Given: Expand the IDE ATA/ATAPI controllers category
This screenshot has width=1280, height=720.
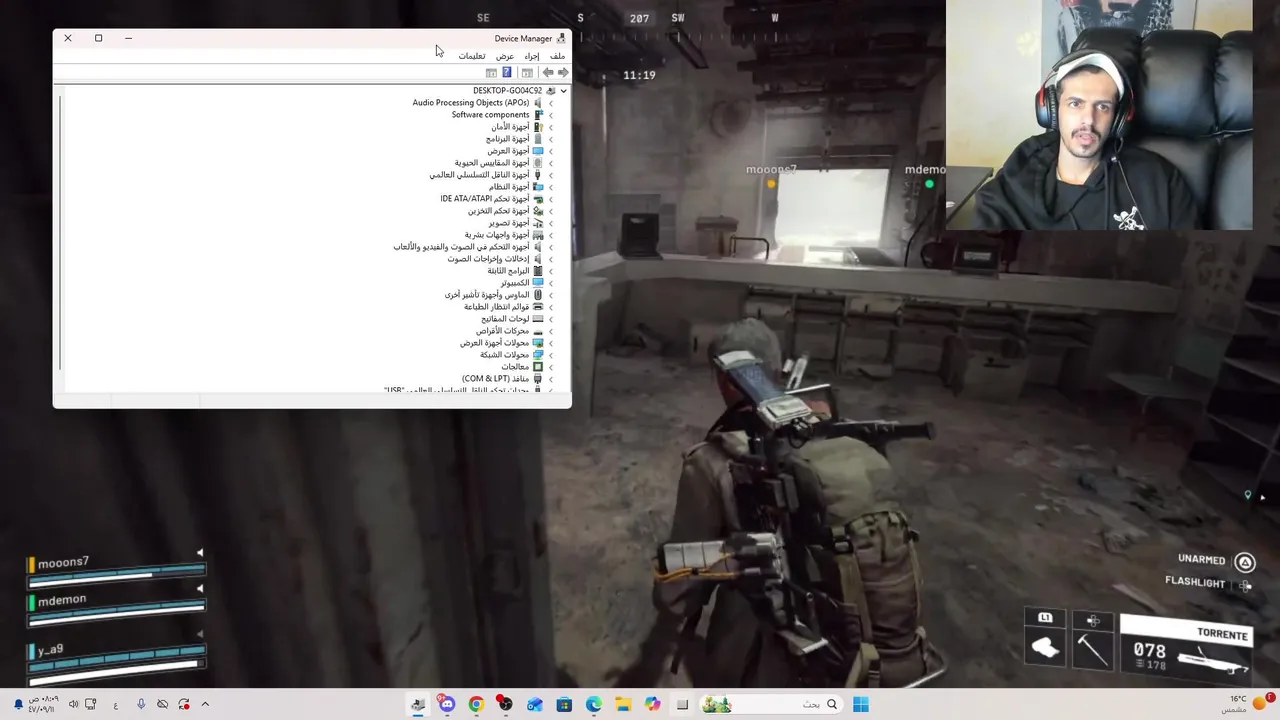Looking at the screenshot, I should click(551, 199).
